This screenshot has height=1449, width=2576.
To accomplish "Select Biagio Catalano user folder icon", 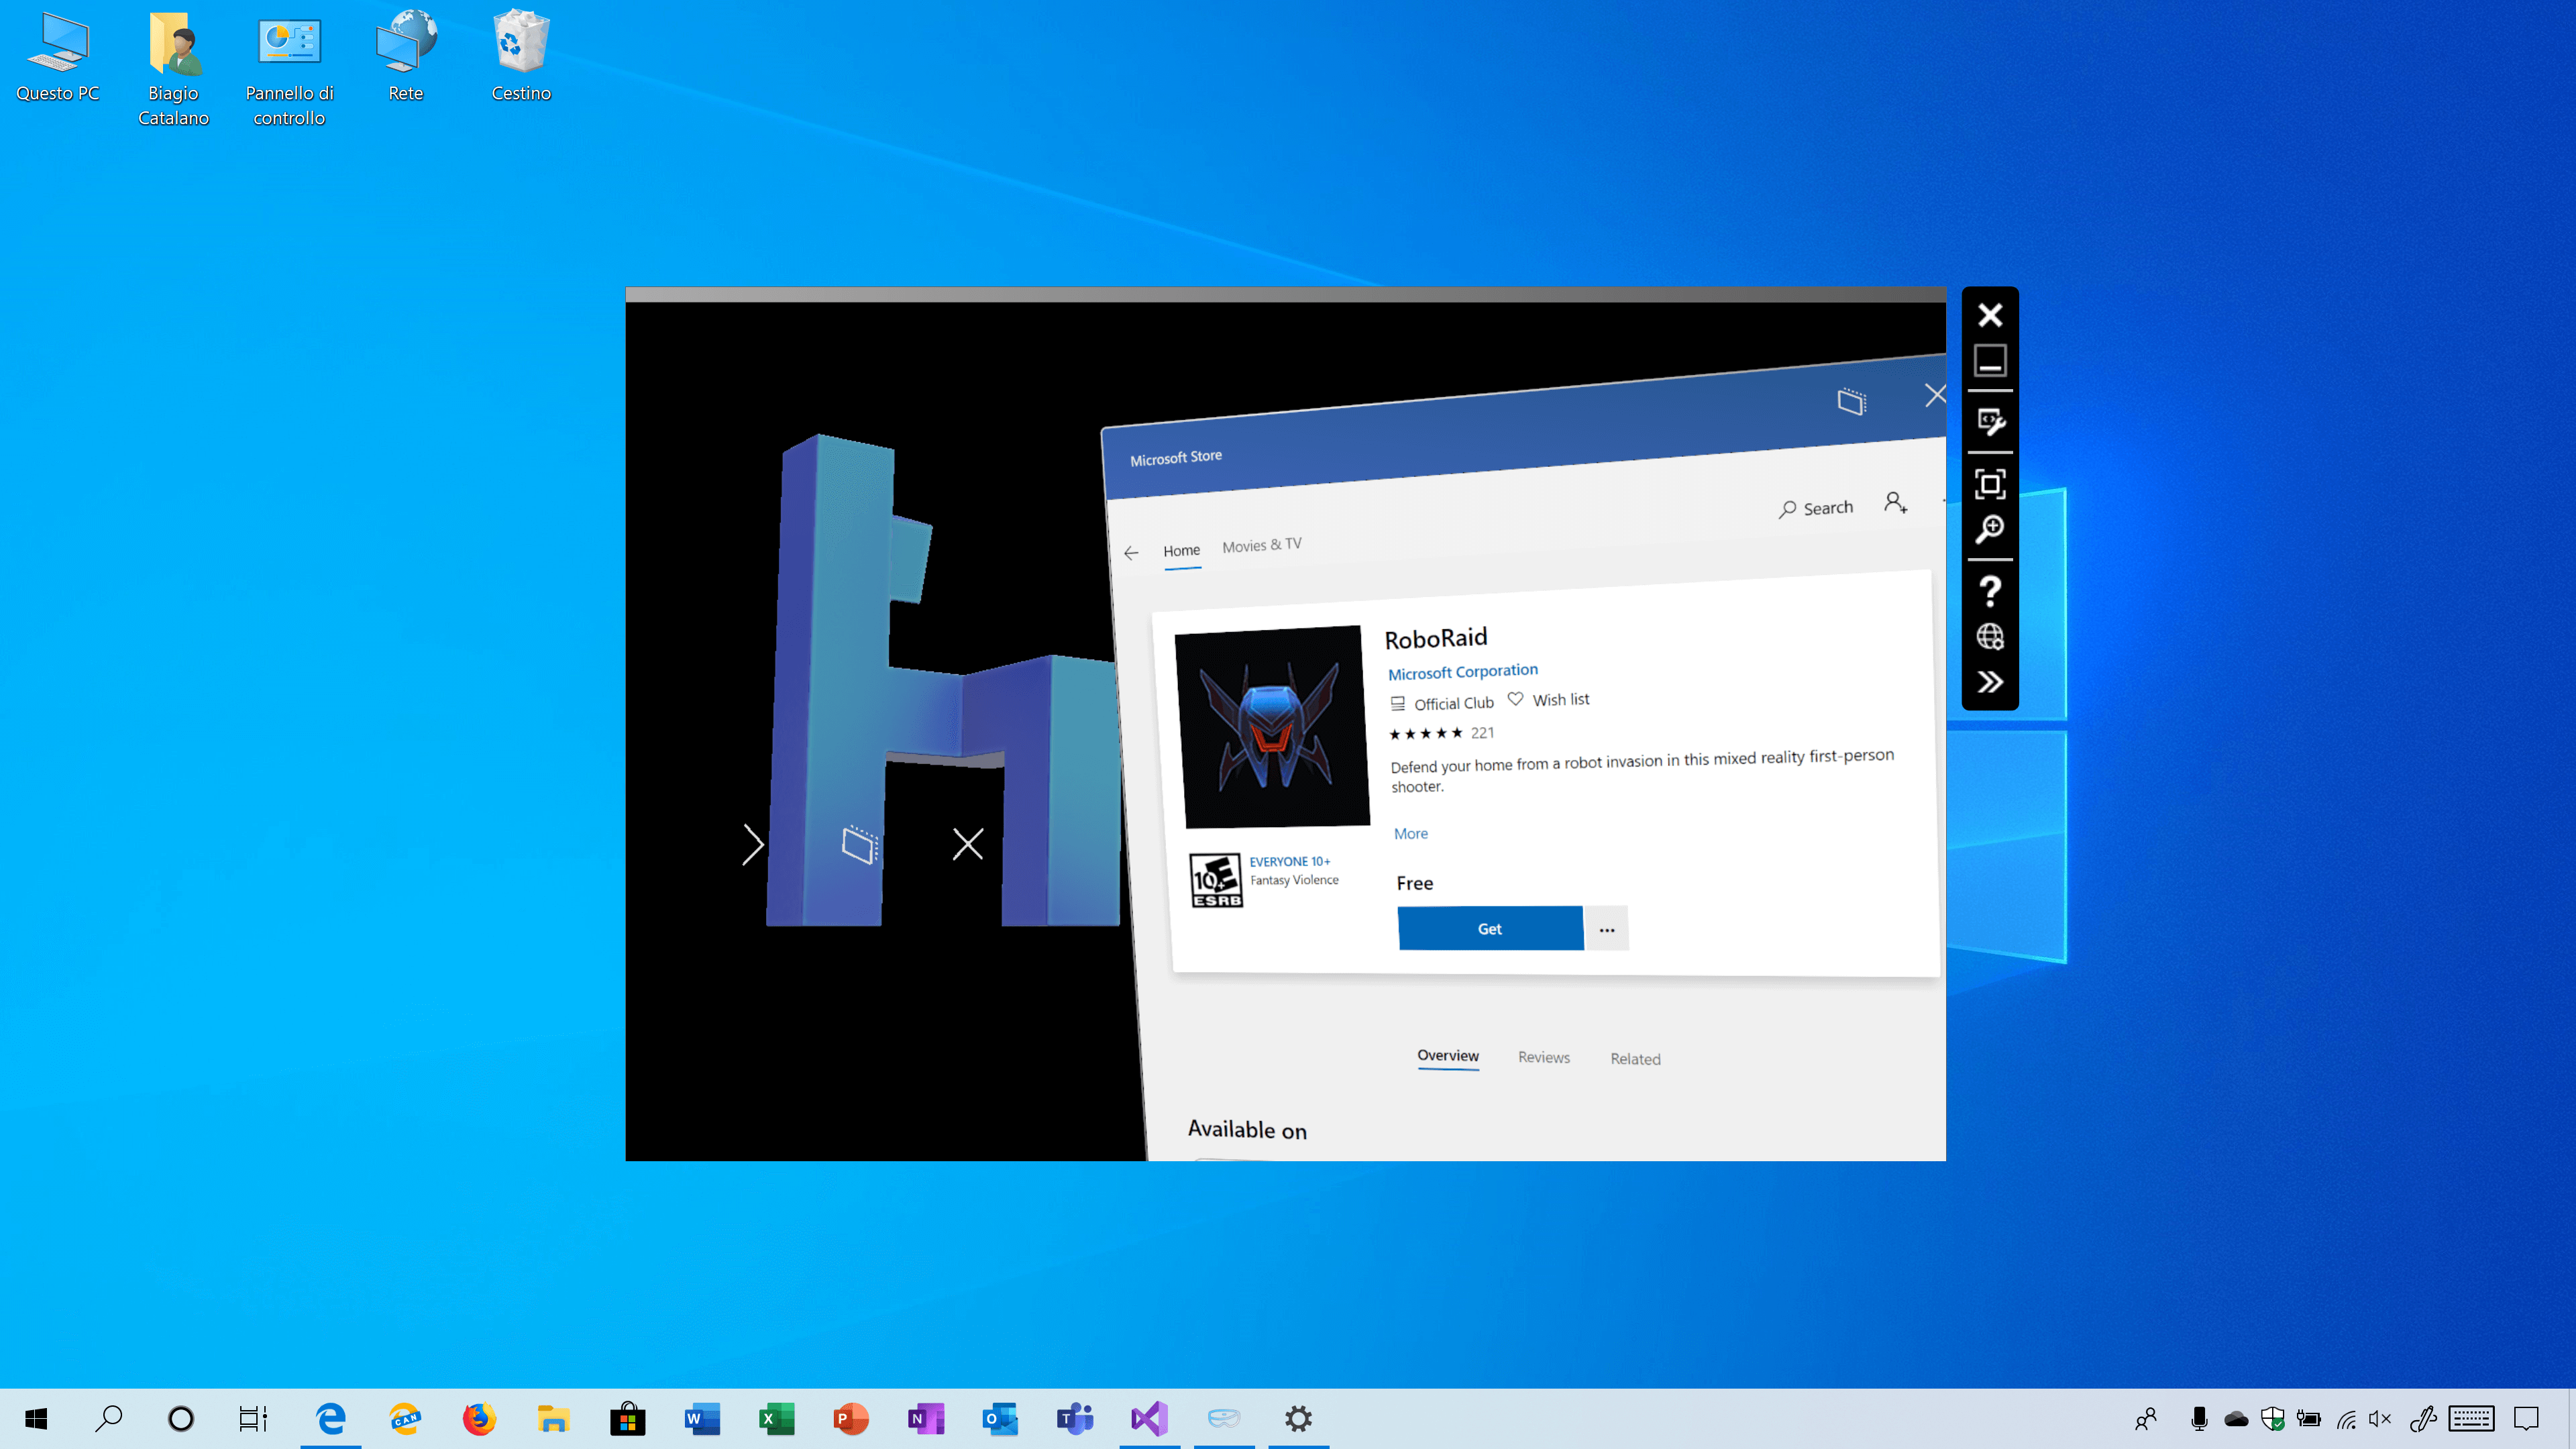I will coord(174,68).
